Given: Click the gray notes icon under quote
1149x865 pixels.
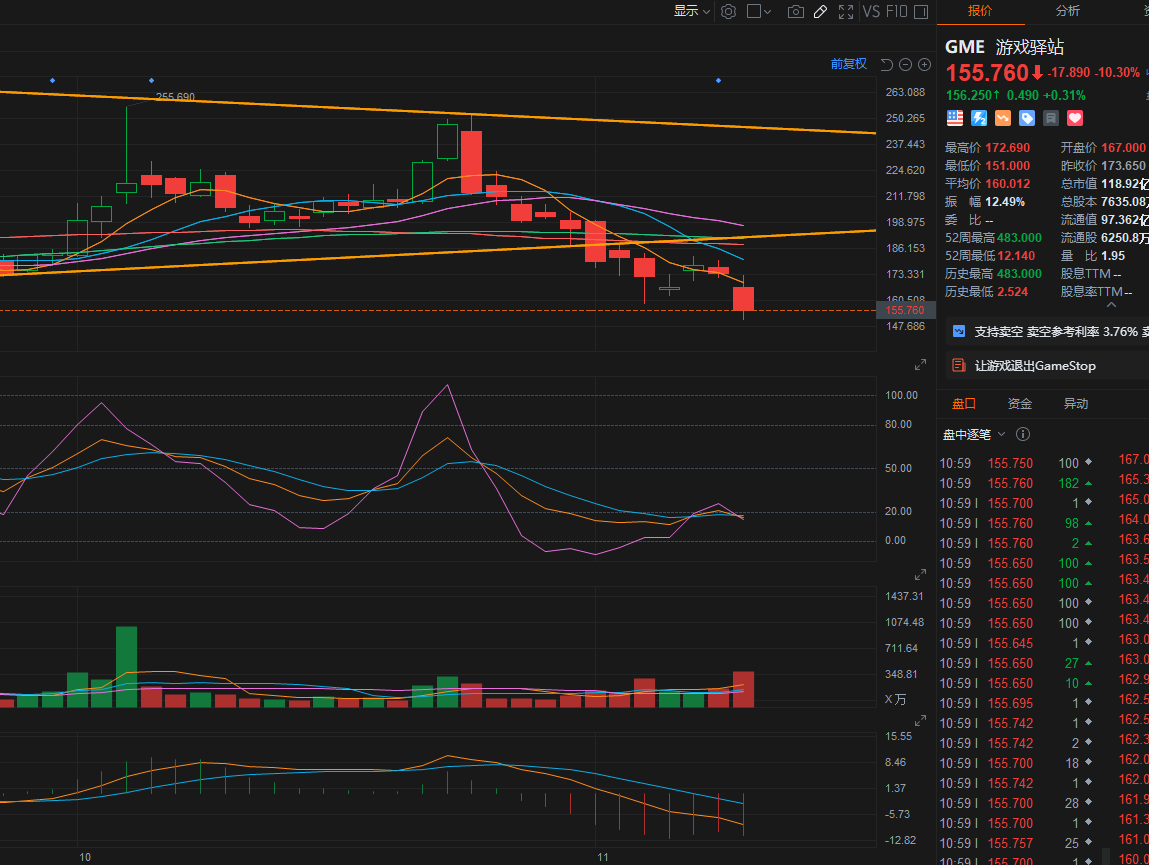Looking at the screenshot, I should click(x=1051, y=118).
